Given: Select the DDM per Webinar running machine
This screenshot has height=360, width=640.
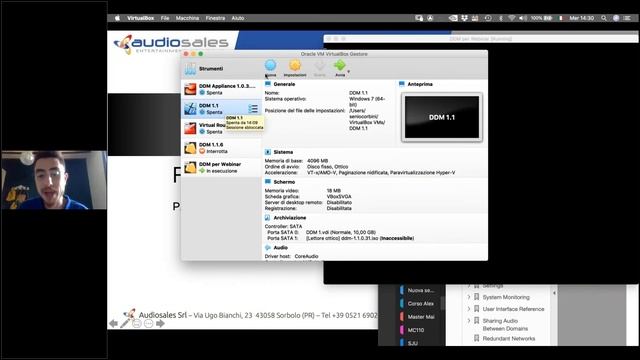Looking at the screenshot, I should [x=221, y=167].
